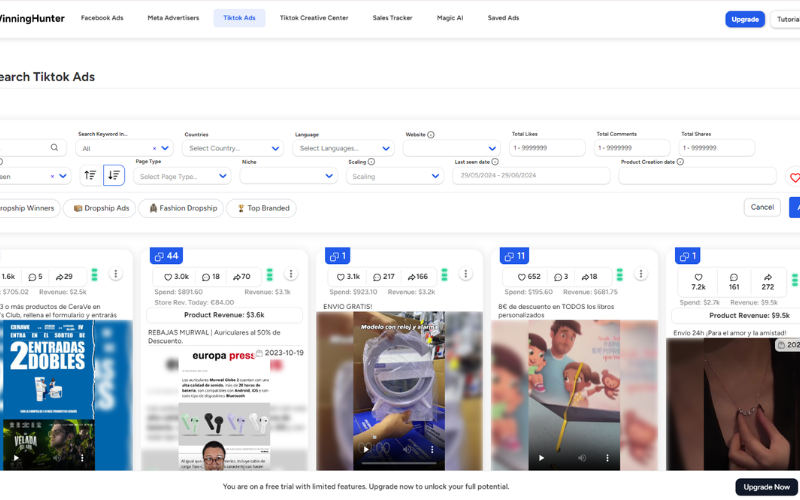Click the Upgrade Now banner button
This screenshot has height=500, width=800.
click(766, 487)
